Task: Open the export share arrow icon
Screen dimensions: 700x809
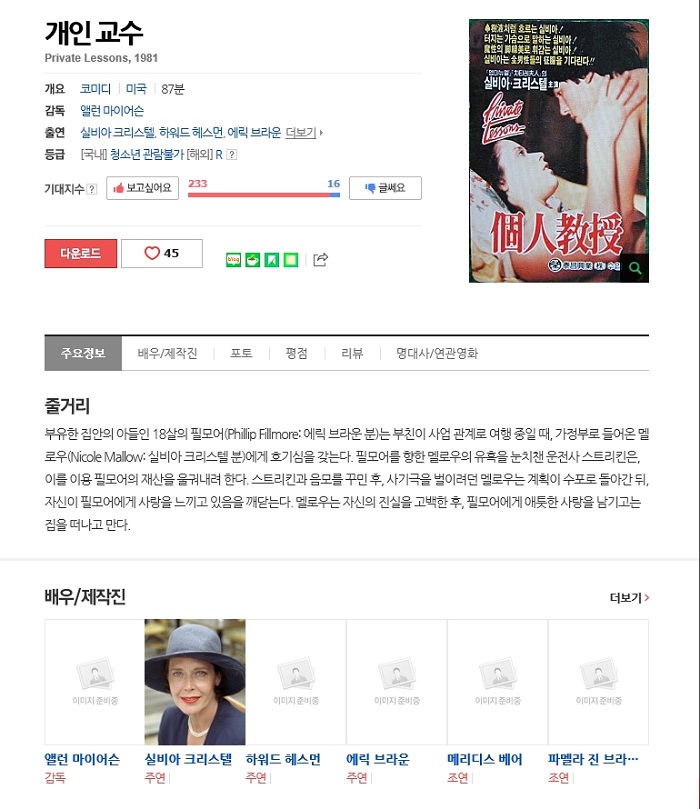Action: [320, 259]
